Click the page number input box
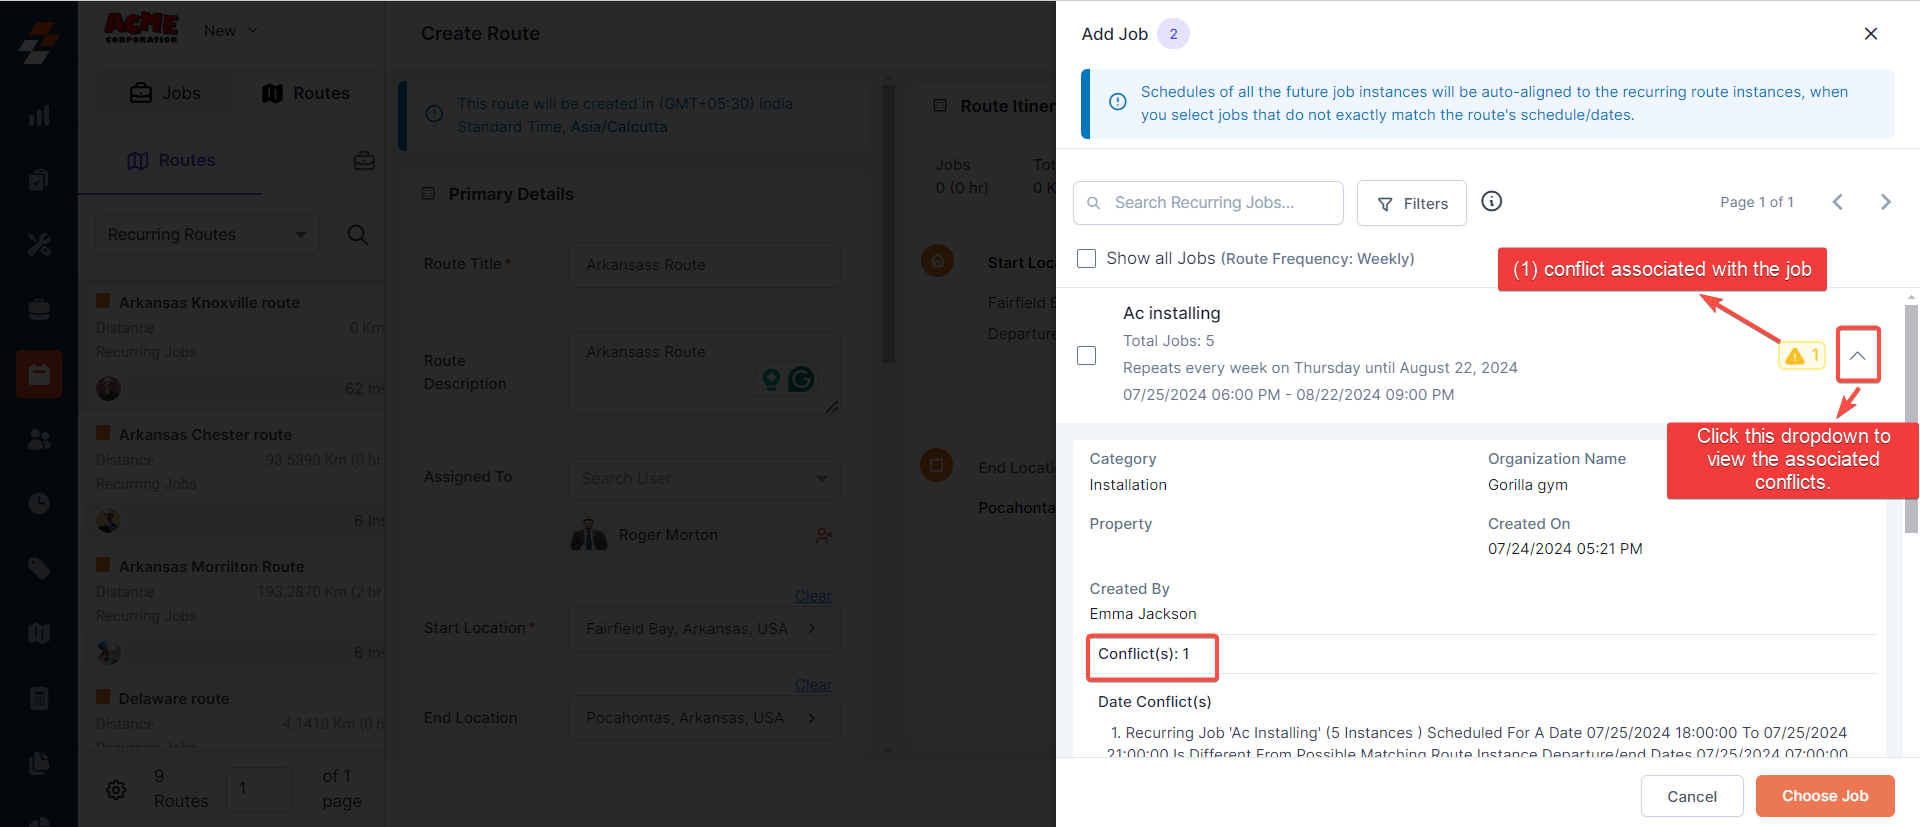Viewport: 1920px width, 827px height. [259, 789]
